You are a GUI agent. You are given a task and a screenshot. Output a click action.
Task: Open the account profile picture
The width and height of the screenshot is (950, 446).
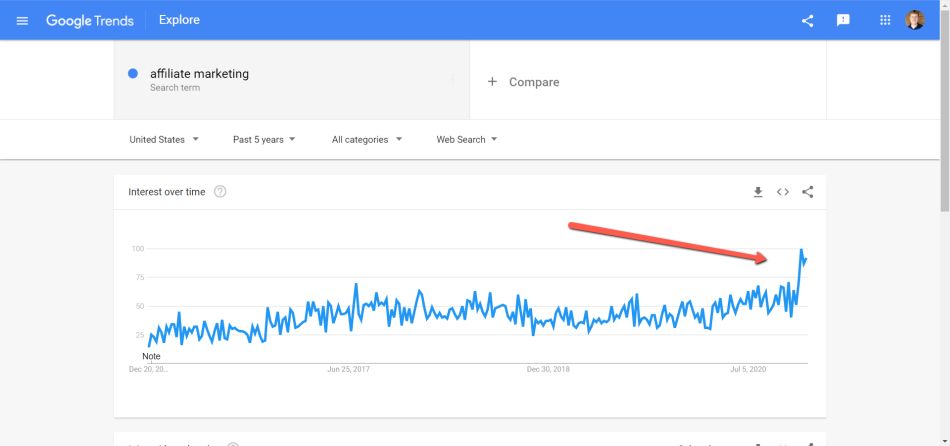915,20
